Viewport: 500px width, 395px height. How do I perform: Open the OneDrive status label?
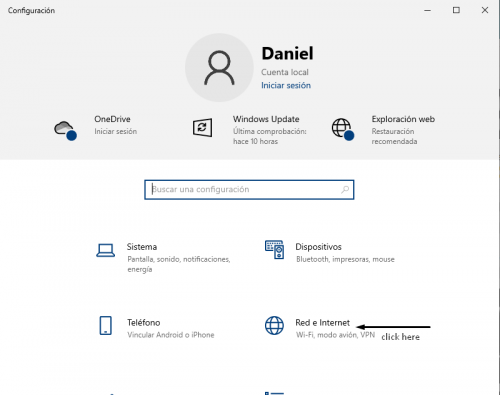[112, 119]
